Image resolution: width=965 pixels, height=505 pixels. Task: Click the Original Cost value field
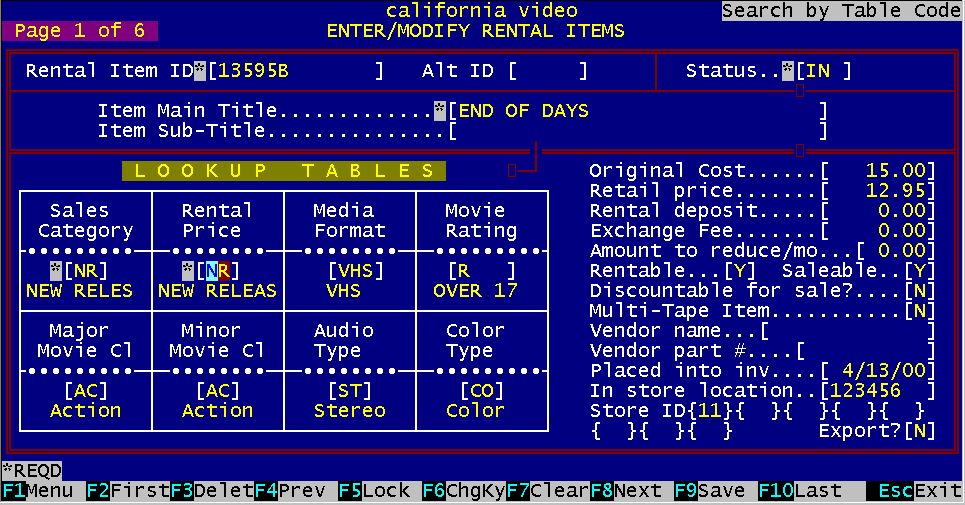[x=879, y=171]
